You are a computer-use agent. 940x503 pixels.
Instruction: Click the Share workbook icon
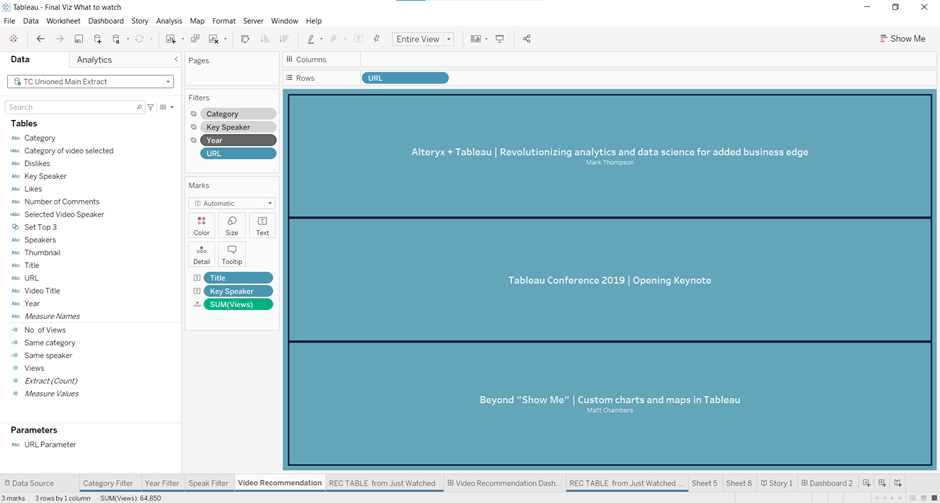[527, 39]
